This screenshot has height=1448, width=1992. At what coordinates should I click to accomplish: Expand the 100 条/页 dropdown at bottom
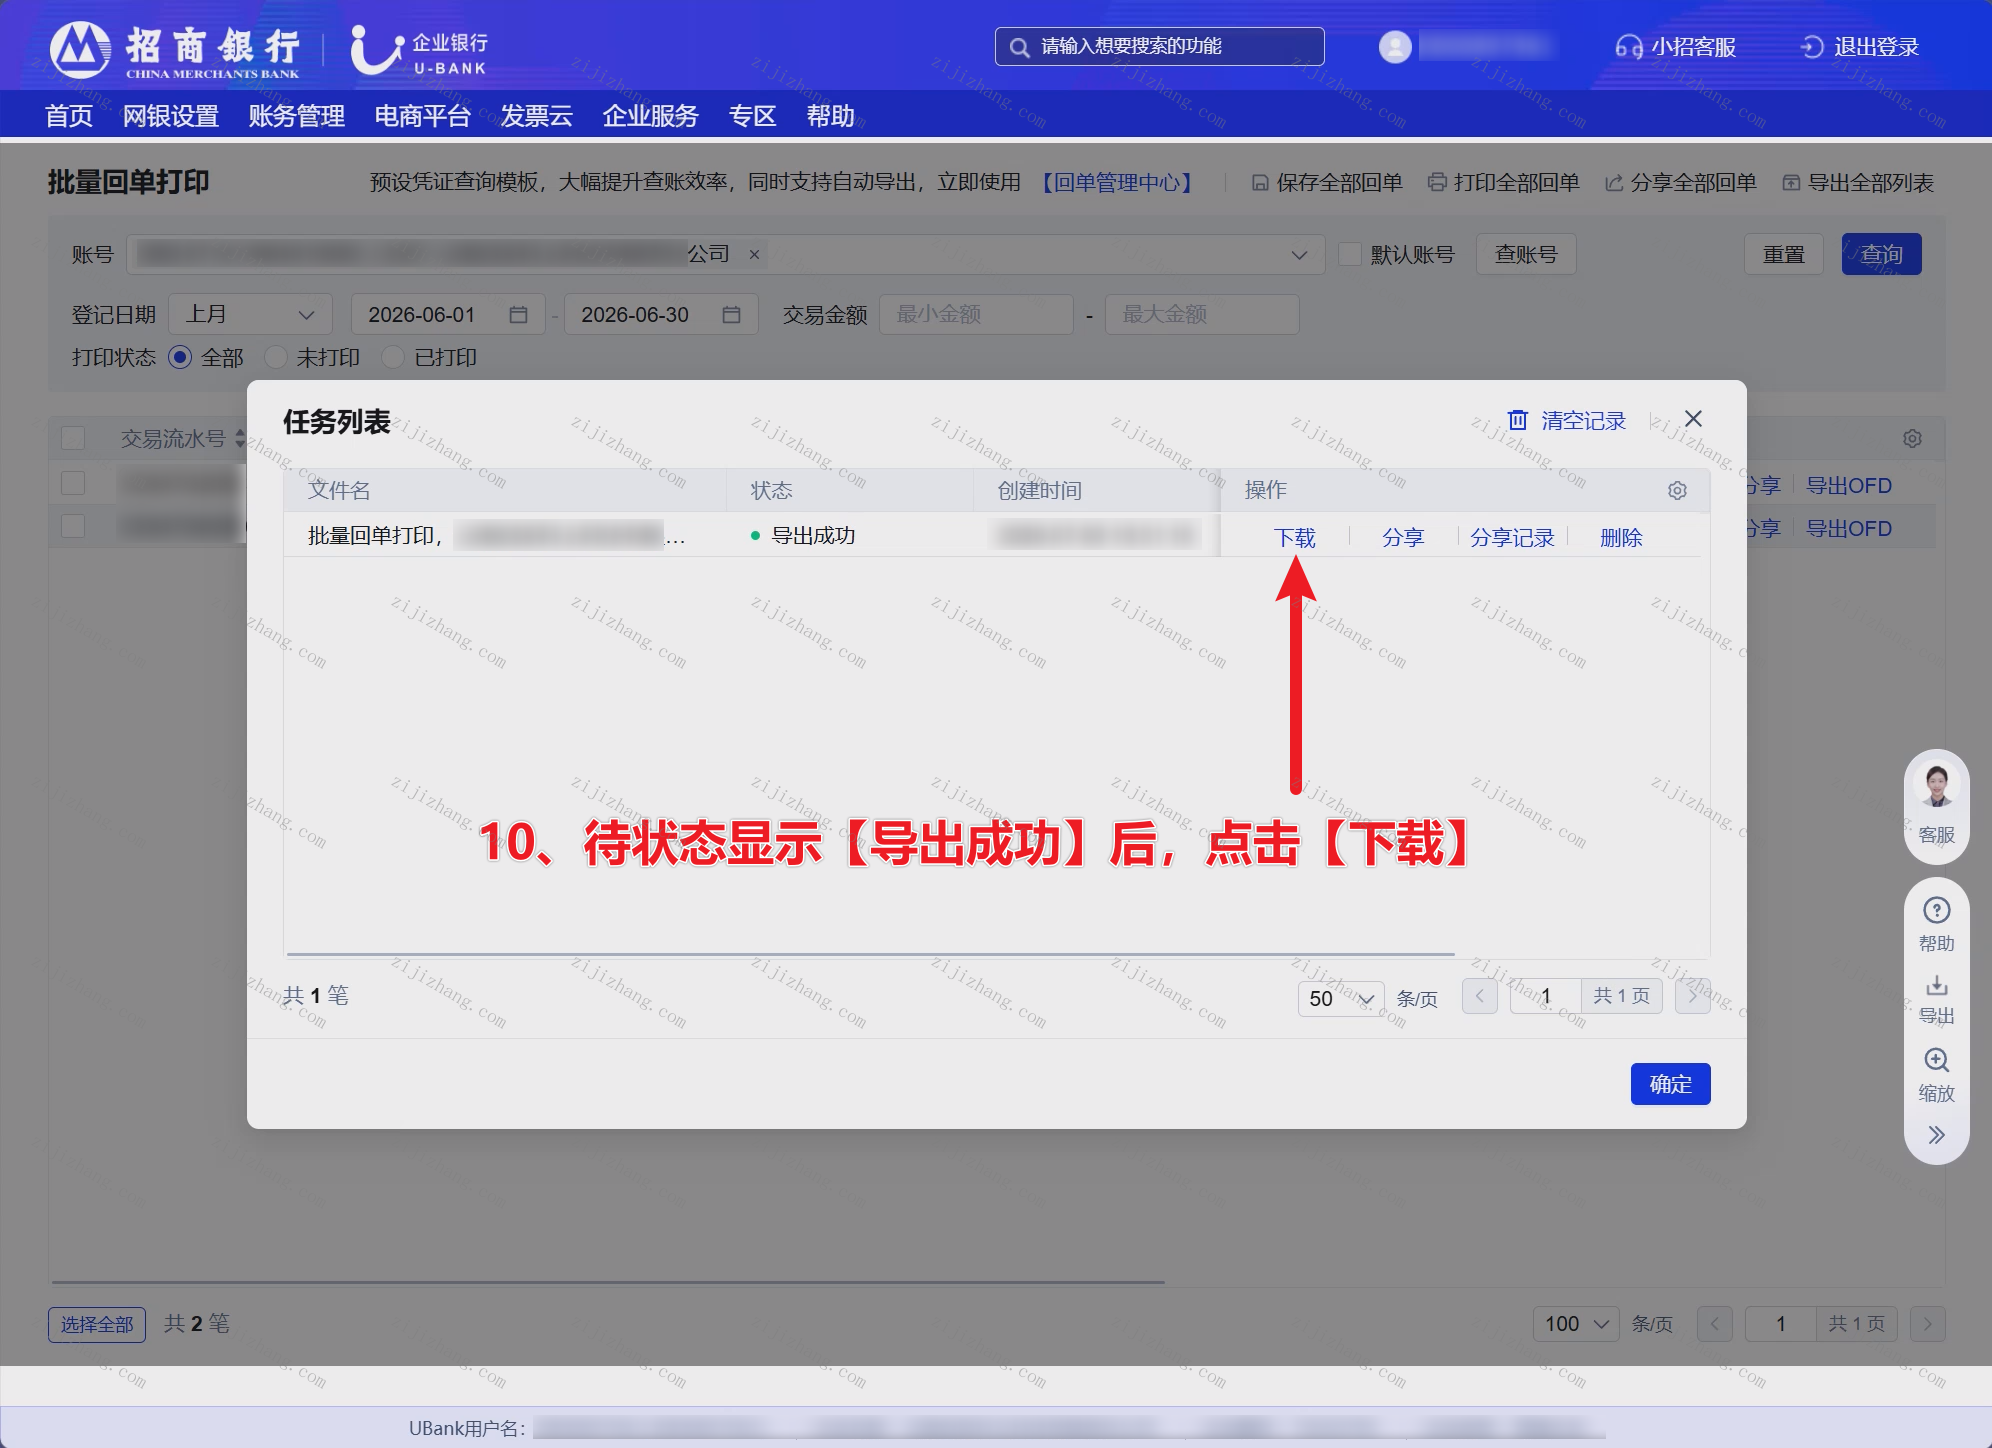pos(1576,1324)
